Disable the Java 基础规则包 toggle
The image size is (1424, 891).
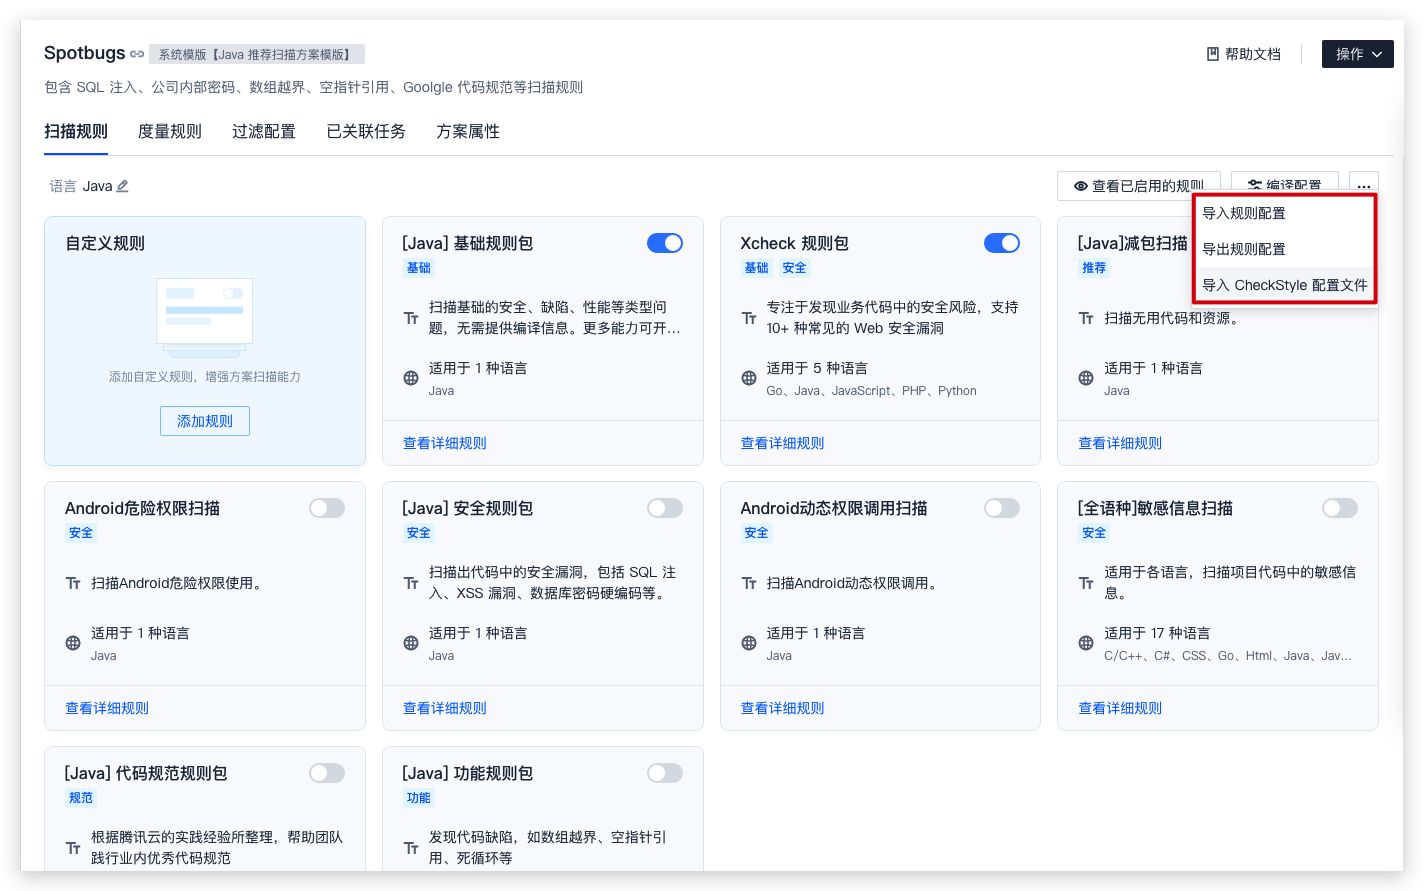665,243
